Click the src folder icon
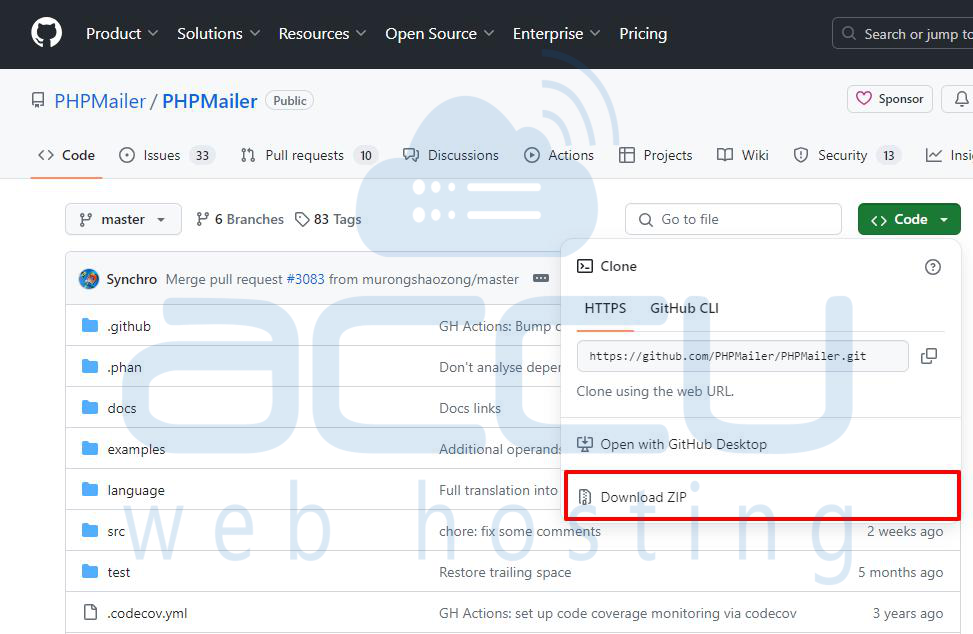The image size is (973, 634). point(91,530)
